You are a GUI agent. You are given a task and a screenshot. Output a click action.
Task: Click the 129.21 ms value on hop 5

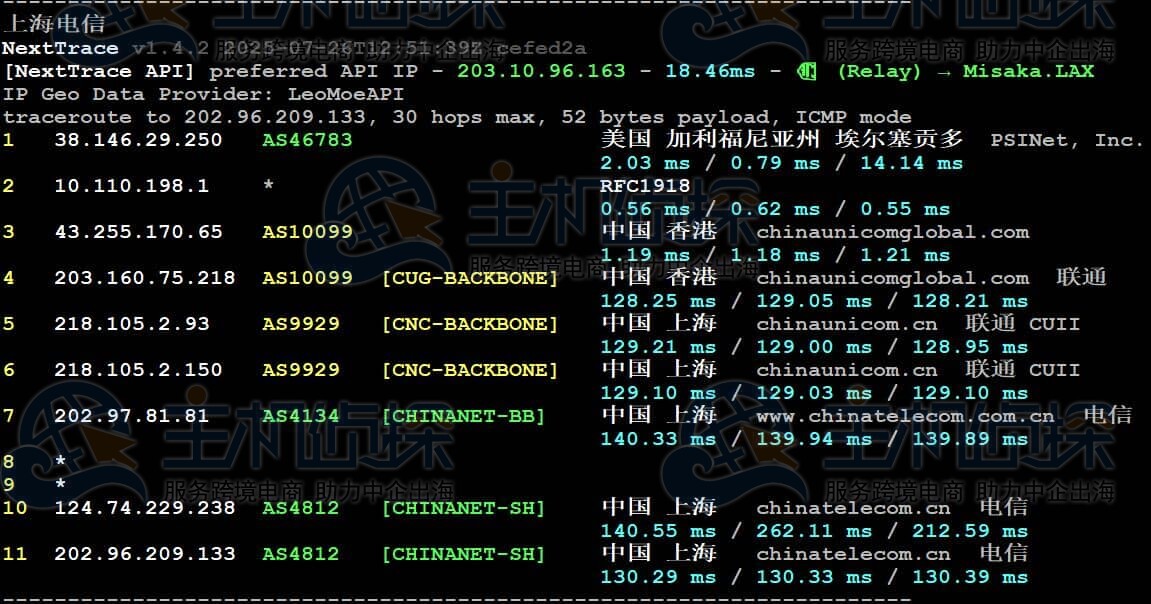[658, 347]
